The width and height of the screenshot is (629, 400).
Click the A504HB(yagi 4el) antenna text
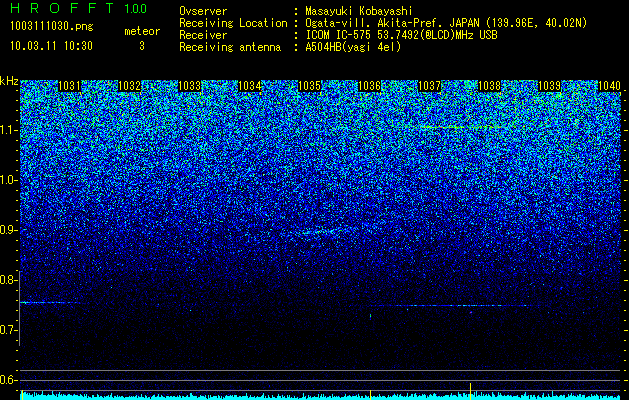click(353, 47)
